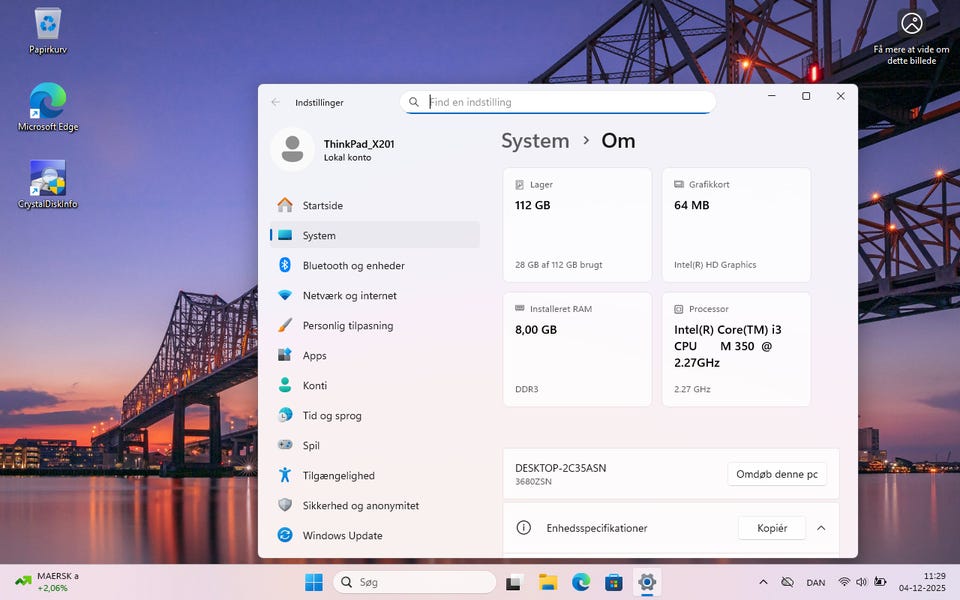Viewport: 960px width, 600px height.
Task: Go to Netværk og internet
Action: [x=349, y=296]
